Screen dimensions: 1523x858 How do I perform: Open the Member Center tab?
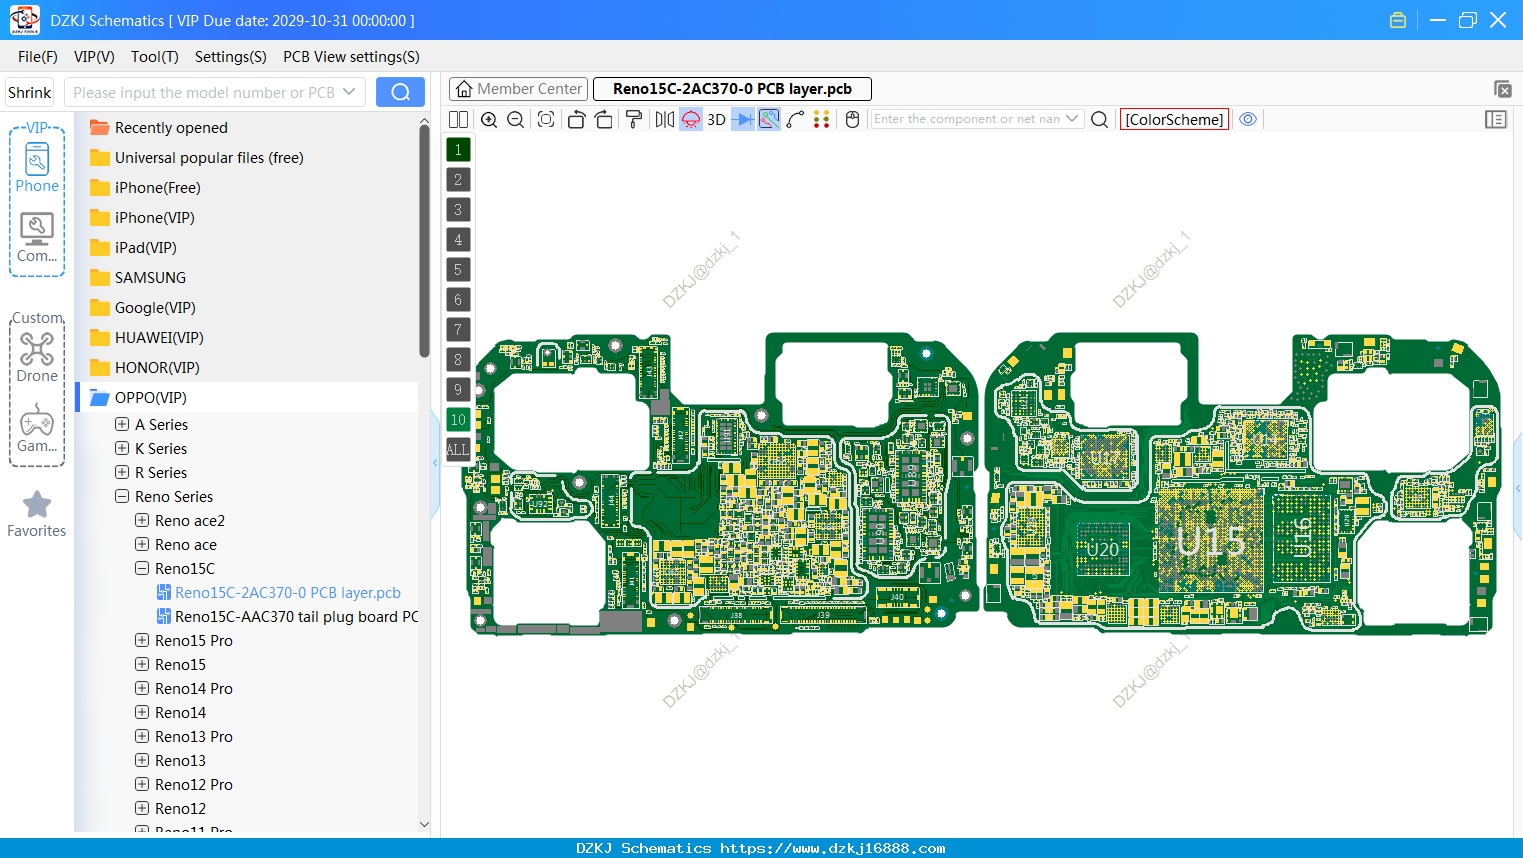(x=519, y=89)
